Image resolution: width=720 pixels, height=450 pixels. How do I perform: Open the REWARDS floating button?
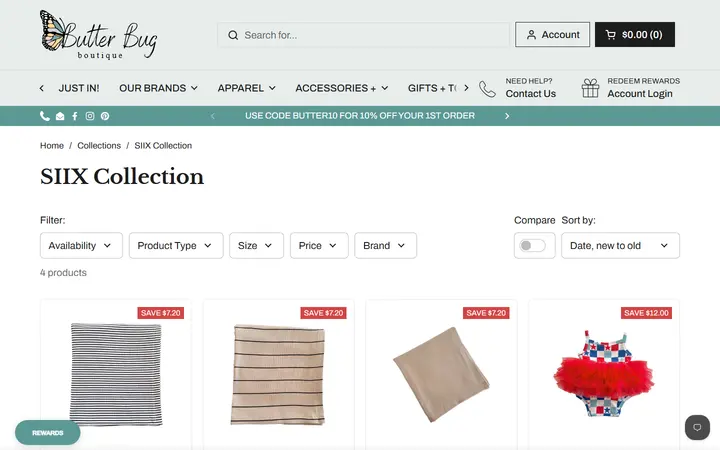tap(47, 433)
